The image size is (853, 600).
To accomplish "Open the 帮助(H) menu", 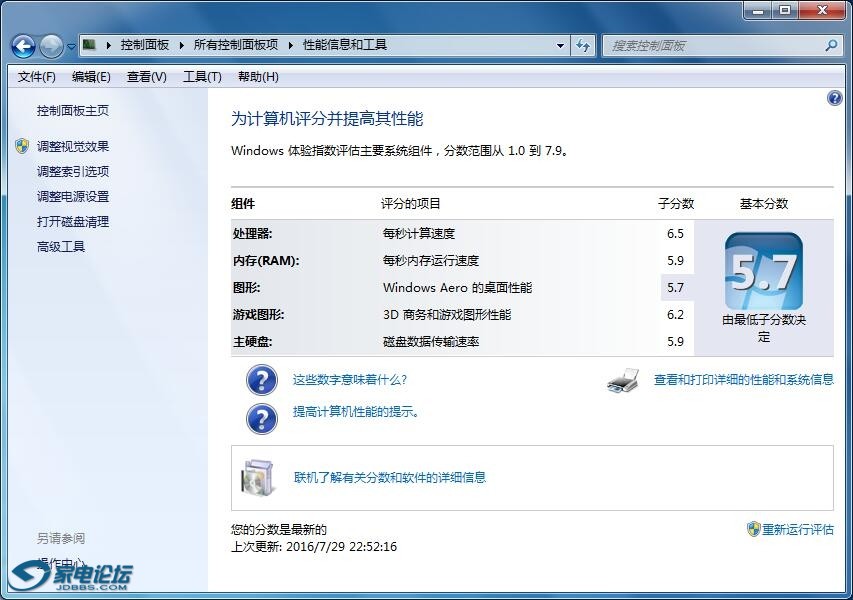I will tap(258, 77).
